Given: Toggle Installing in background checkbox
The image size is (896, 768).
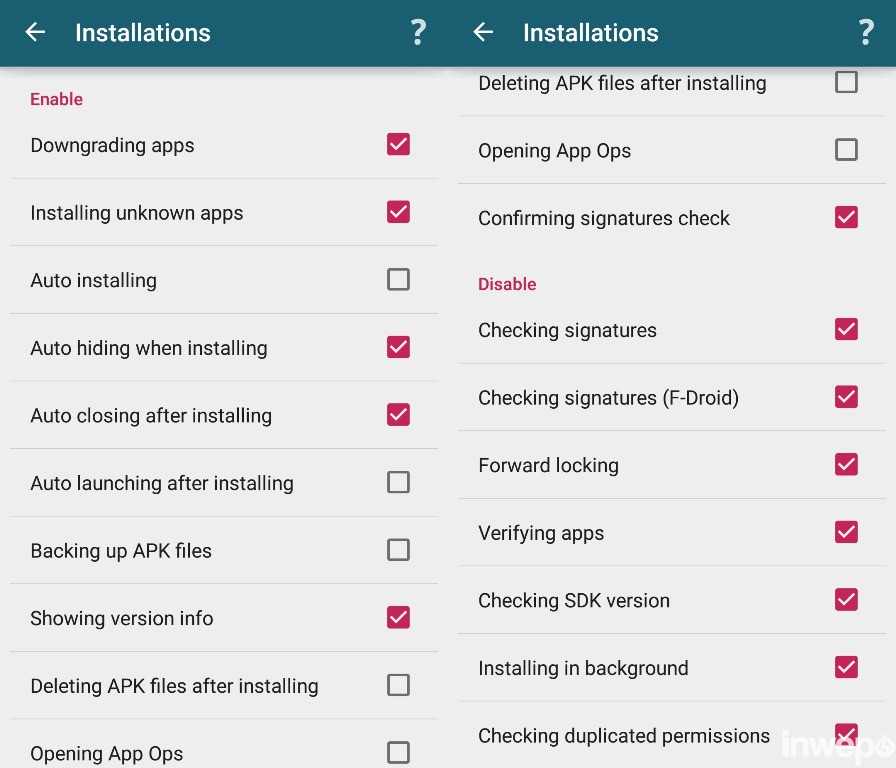Looking at the screenshot, I should [846, 667].
